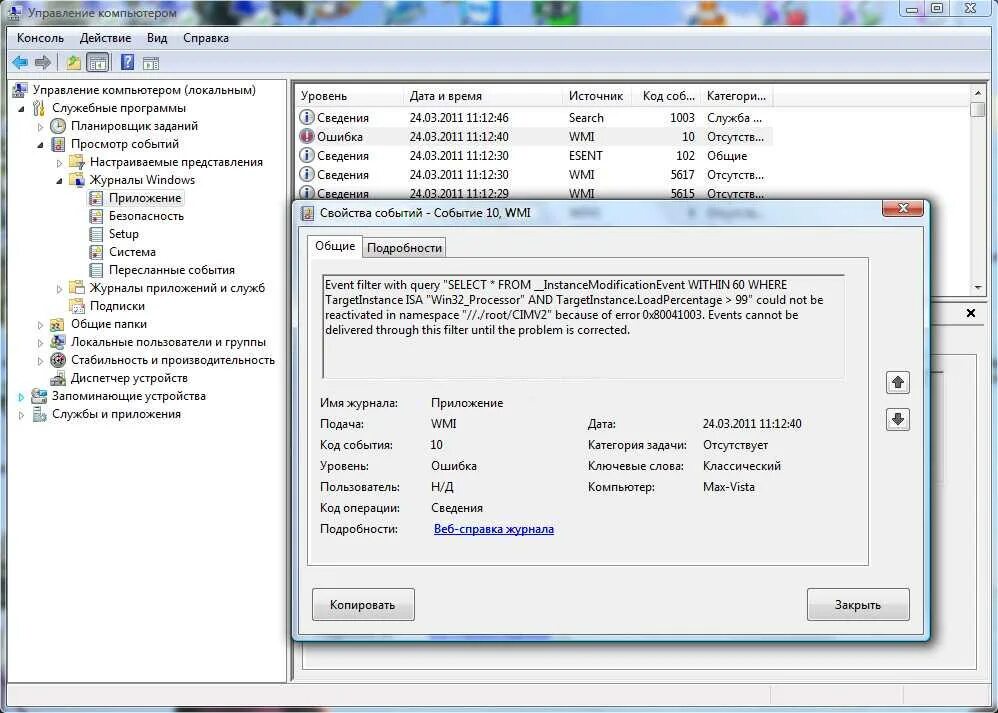Click the Диспетчер устройств icon

click(x=58, y=378)
